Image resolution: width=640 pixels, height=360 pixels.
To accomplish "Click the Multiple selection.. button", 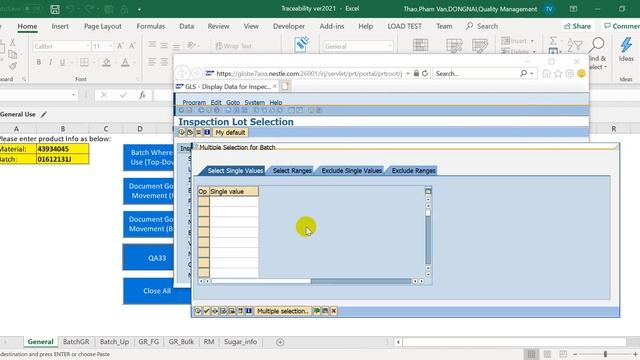I will pyautogui.click(x=282, y=311).
